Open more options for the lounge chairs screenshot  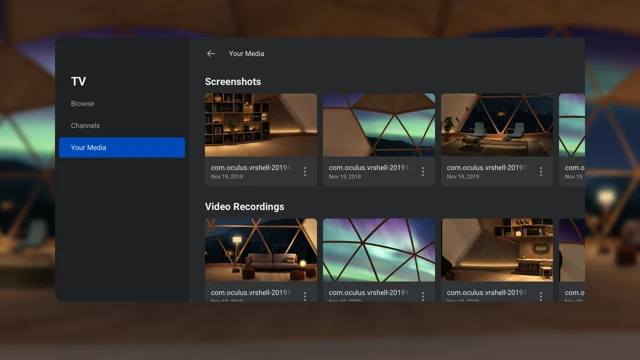(541, 171)
